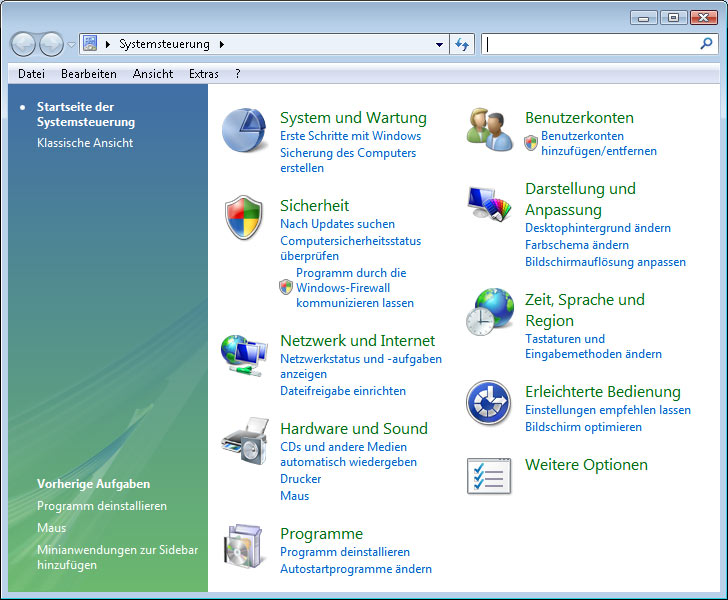Viewport: 728px width, 600px height.
Task: Click Autostartprogramme ändern
Action: point(356,568)
